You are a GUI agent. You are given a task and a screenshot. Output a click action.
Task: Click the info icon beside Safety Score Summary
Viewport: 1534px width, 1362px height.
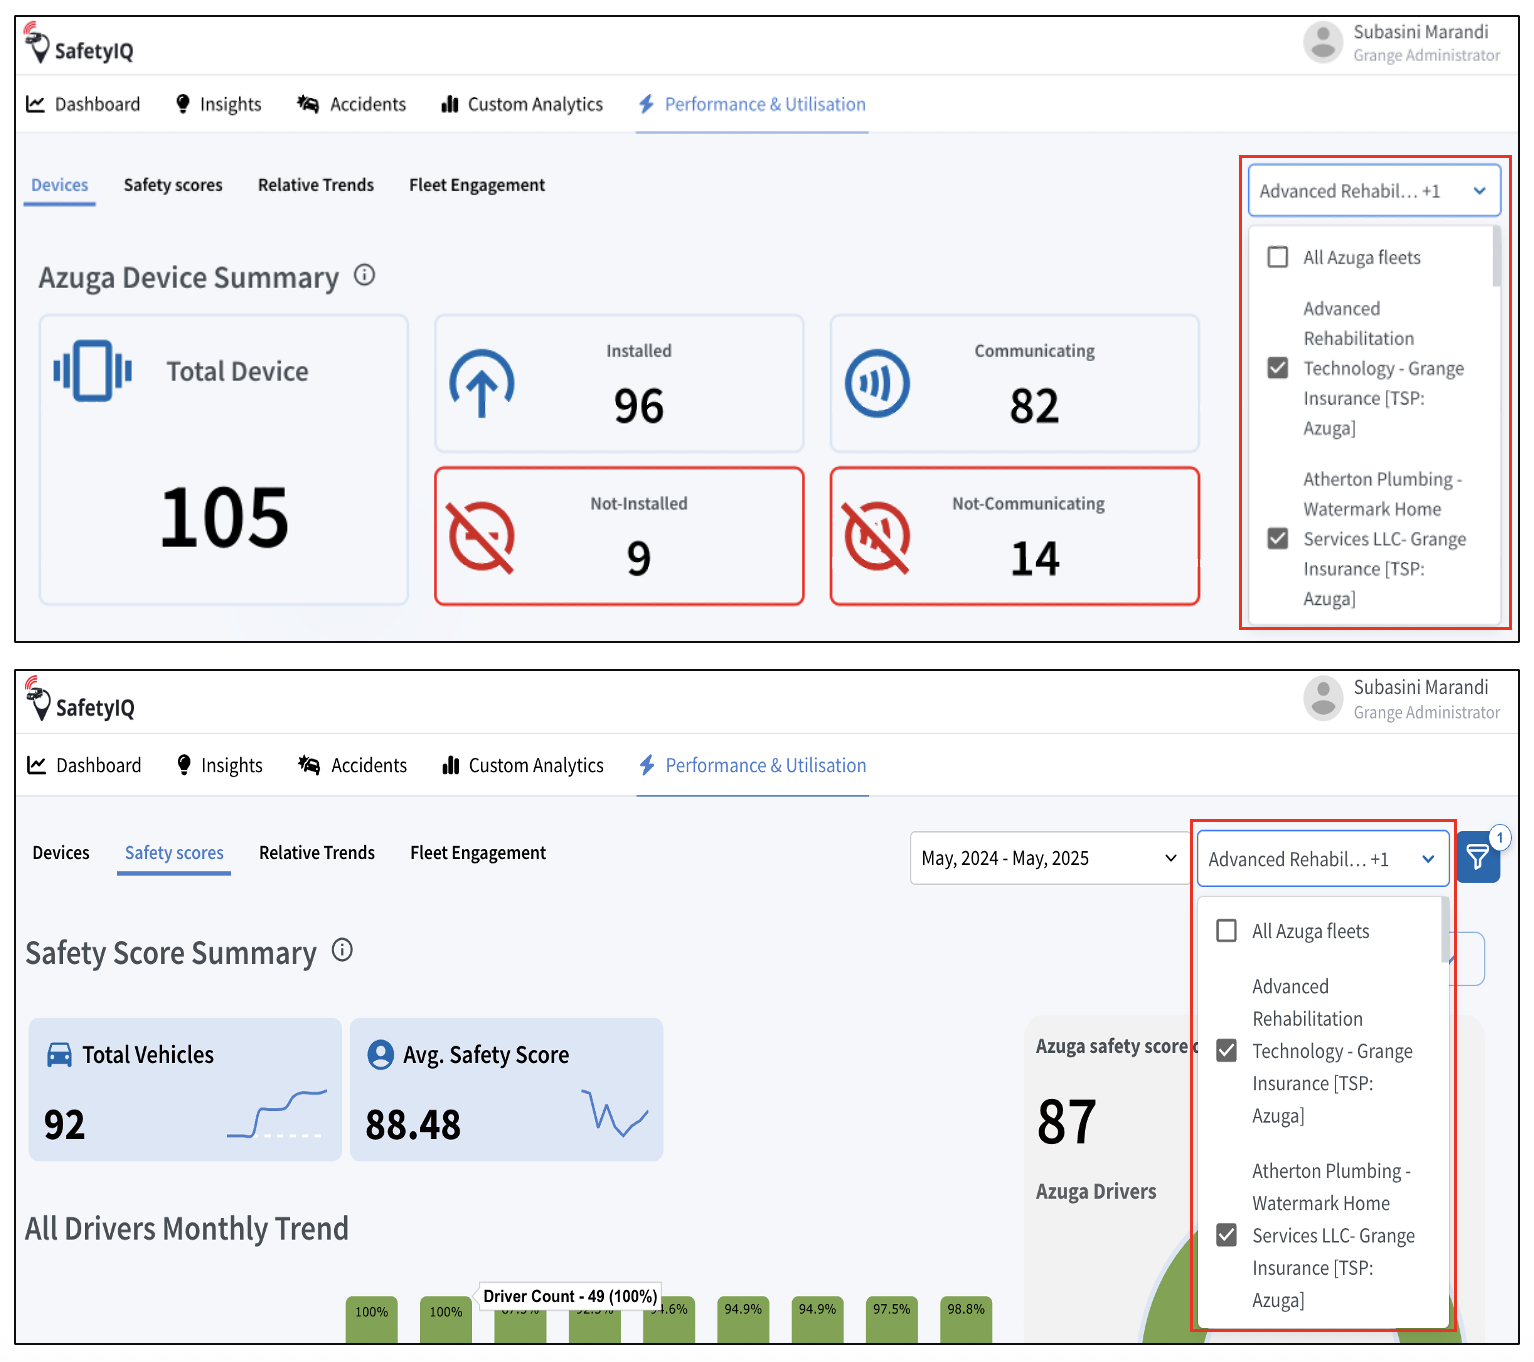point(342,950)
